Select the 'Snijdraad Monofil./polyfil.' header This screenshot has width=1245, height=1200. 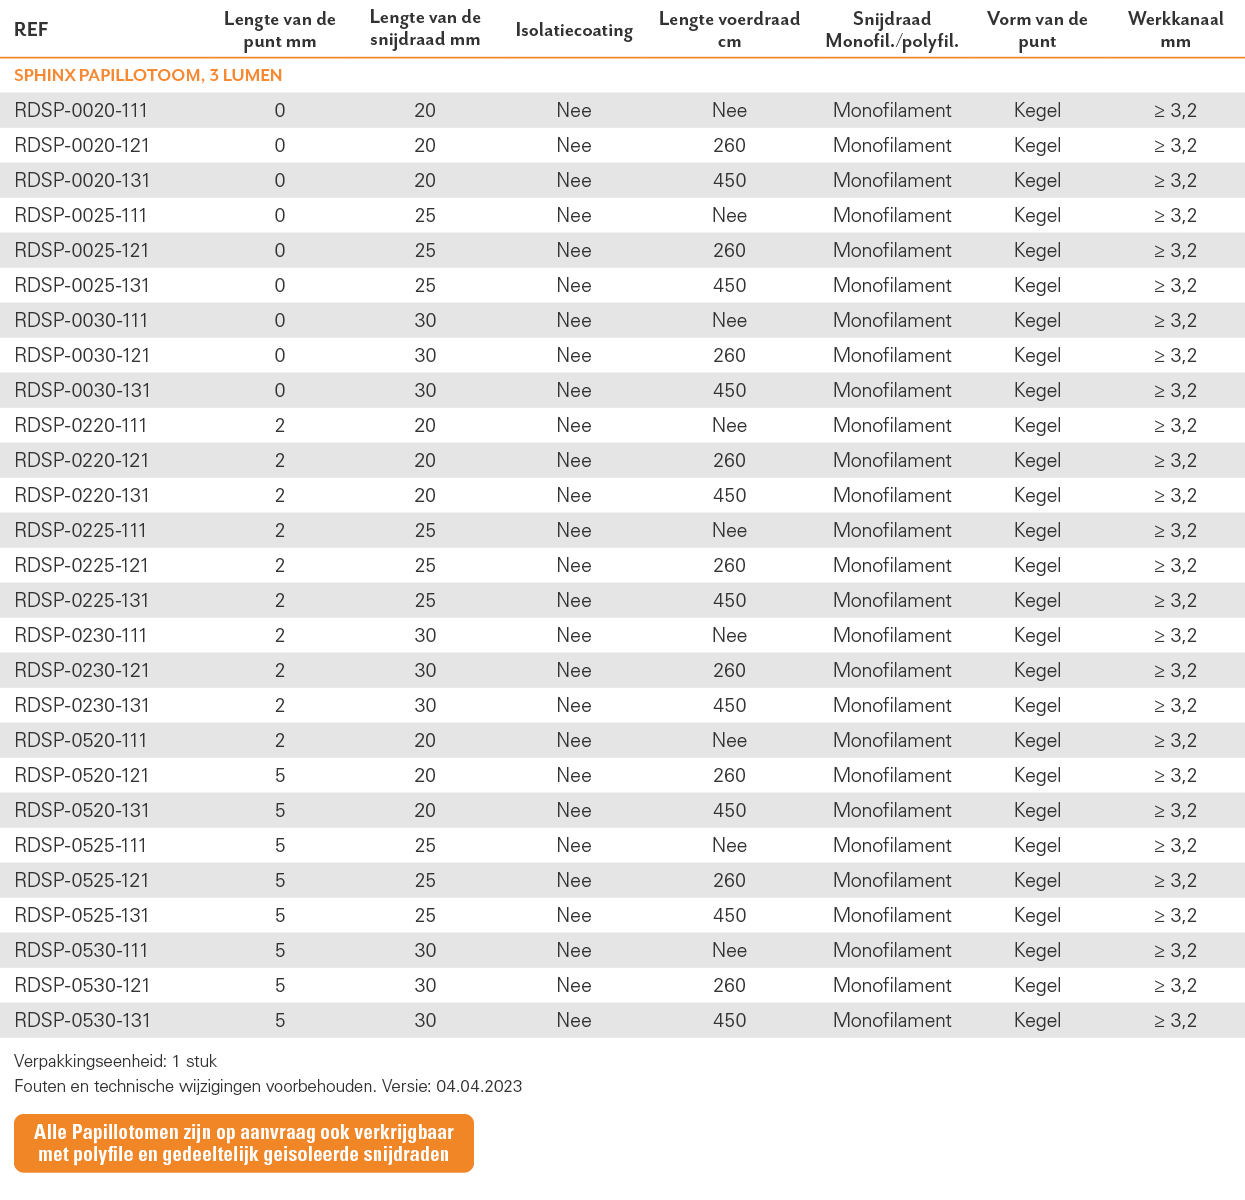pyautogui.click(x=892, y=30)
